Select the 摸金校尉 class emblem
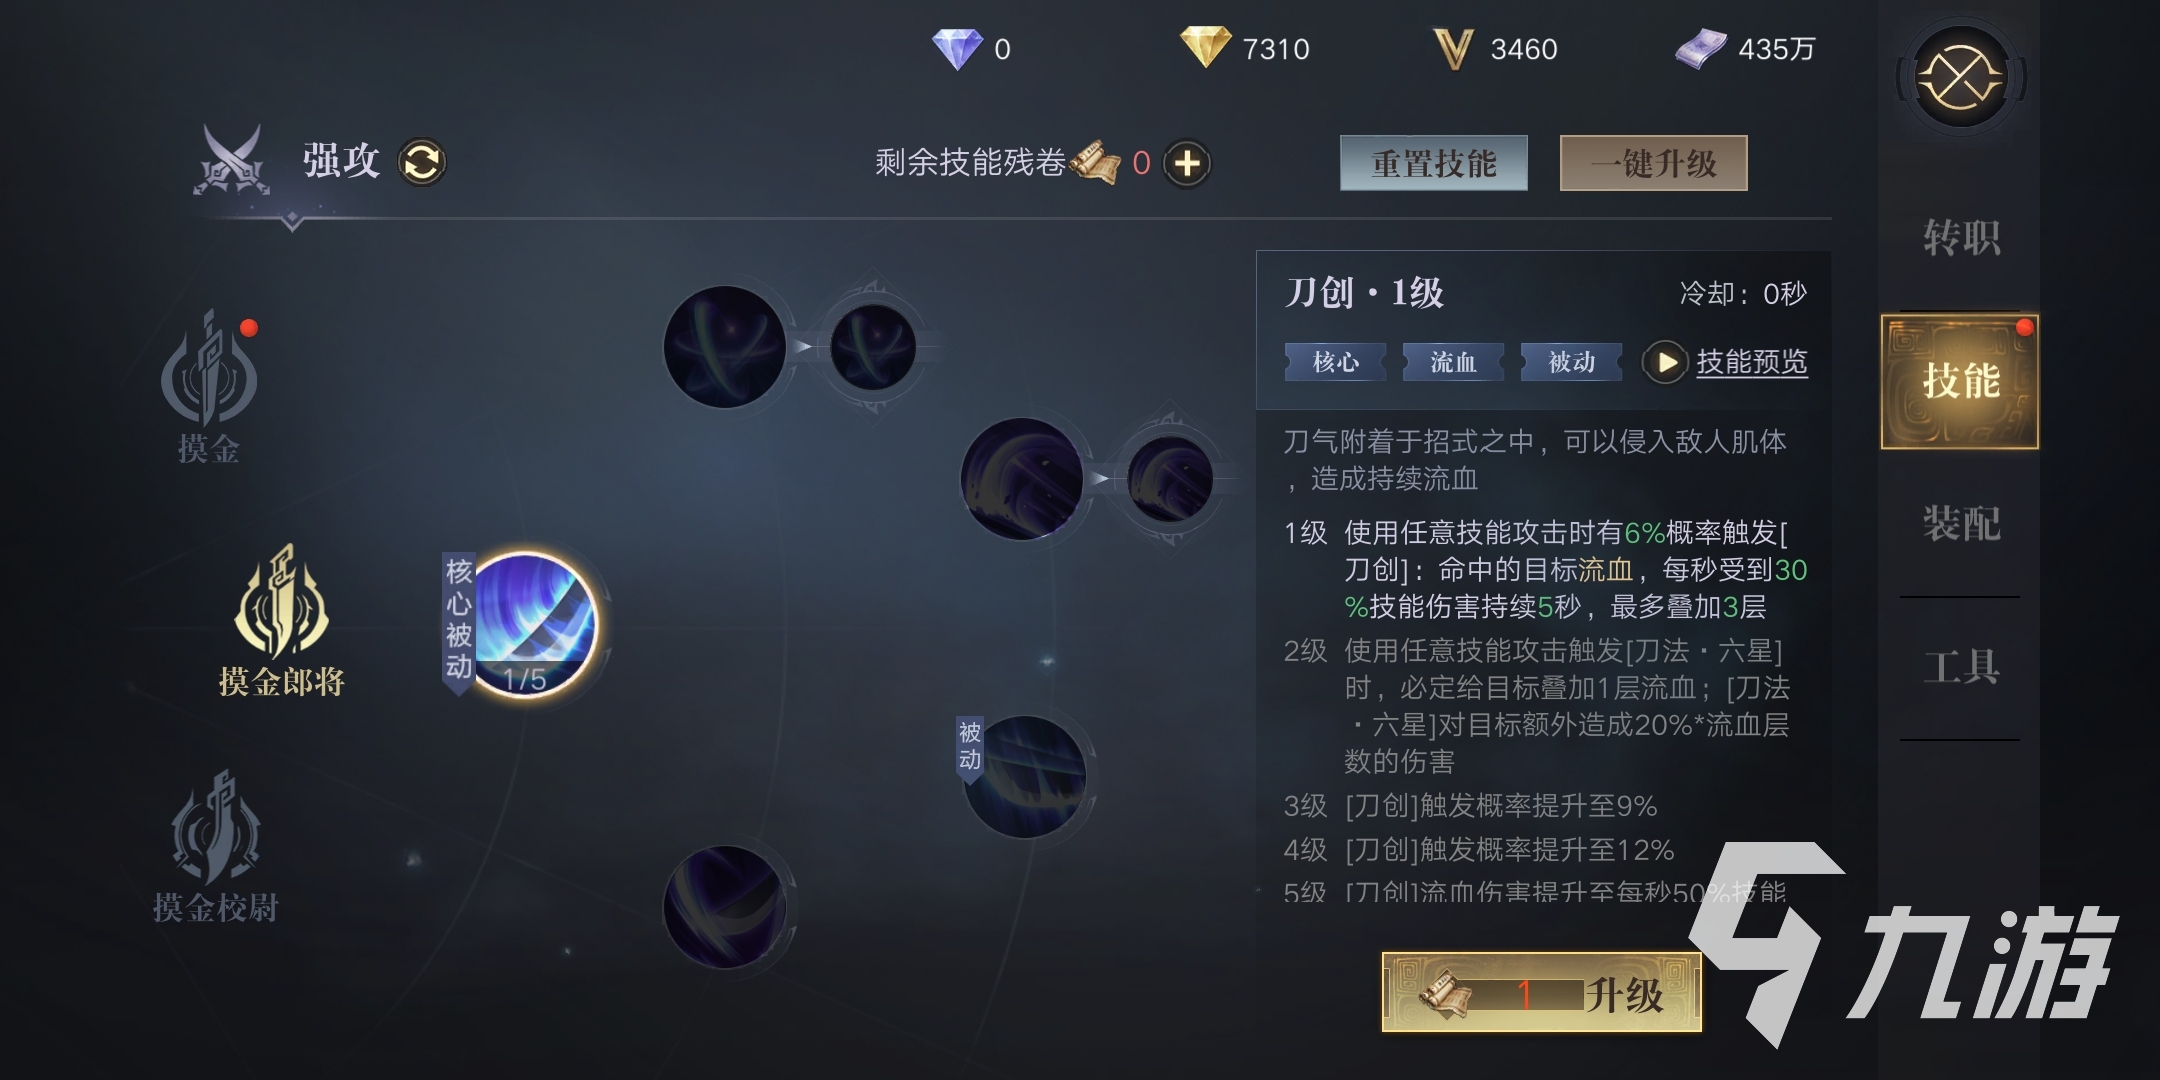Image resolution: width=2160 pixels, height=1080 pixels. point(216,827)
